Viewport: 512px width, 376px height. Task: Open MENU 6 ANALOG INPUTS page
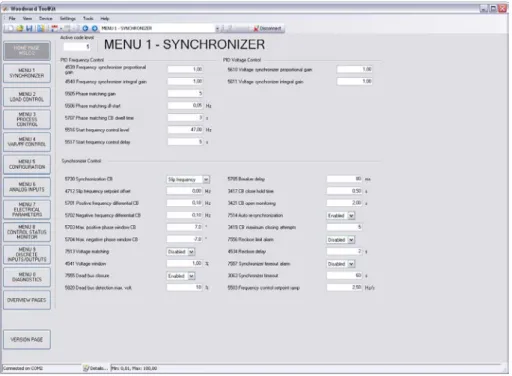tap(27, 187)
